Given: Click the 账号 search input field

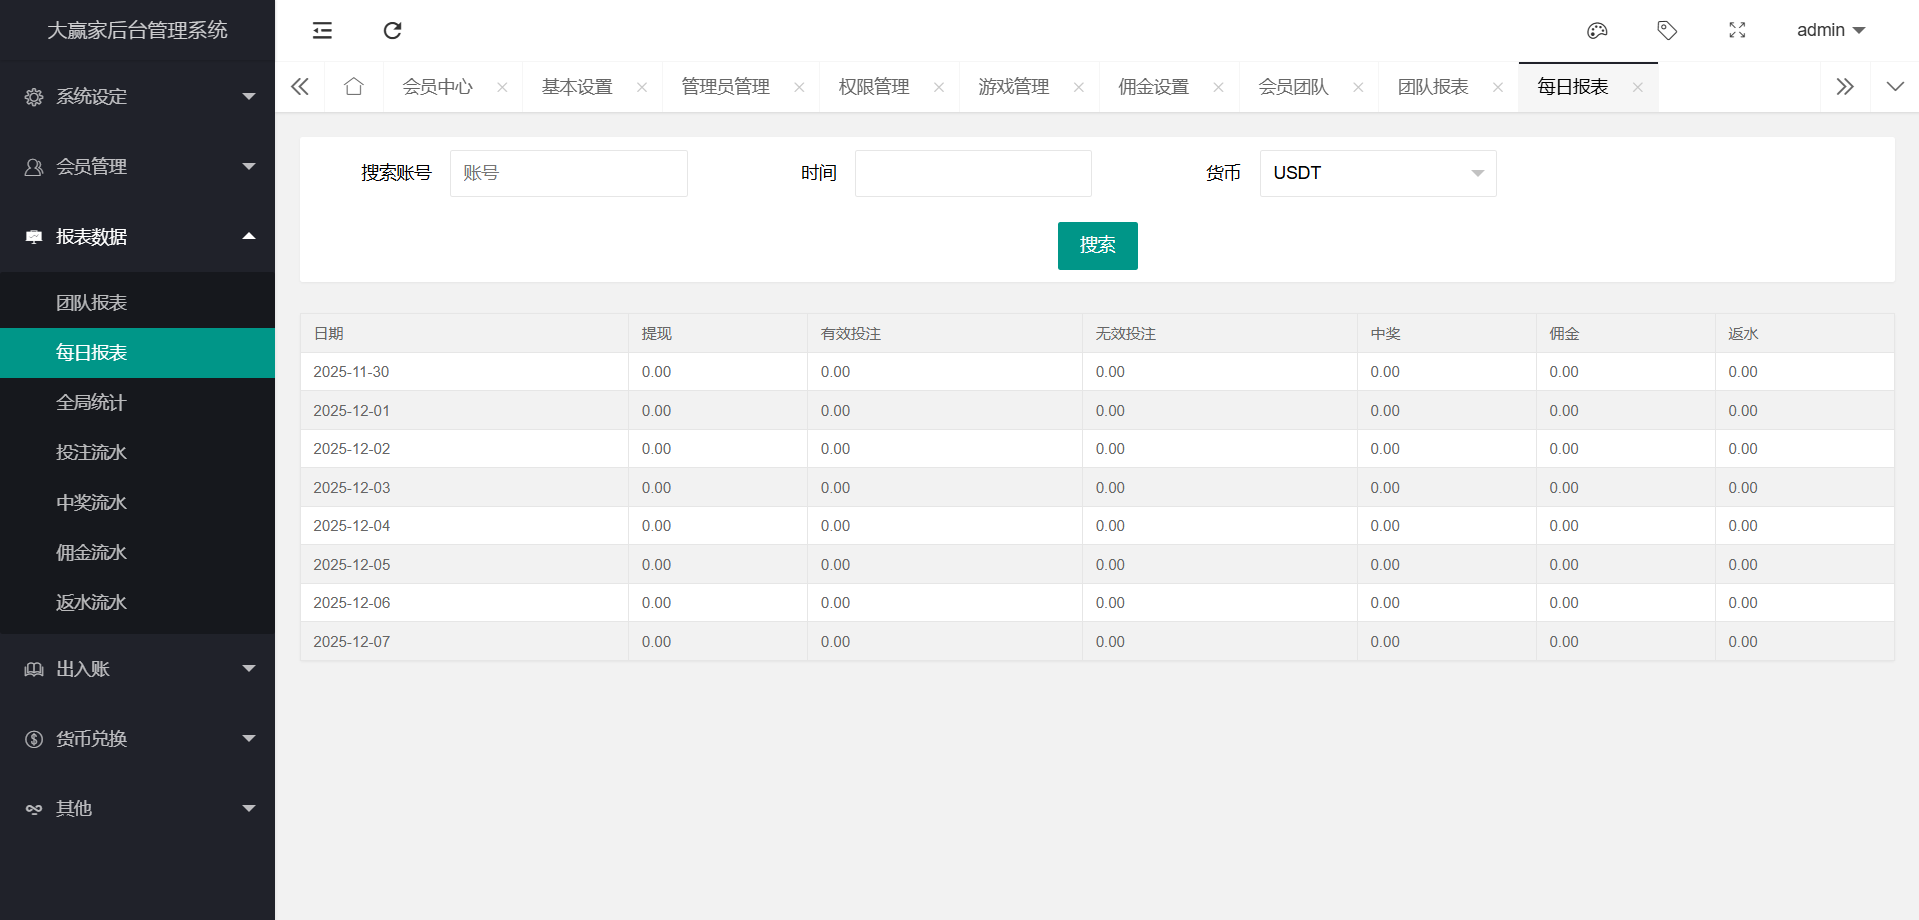Looking at the screenshot, I should [x=568, y=173].
